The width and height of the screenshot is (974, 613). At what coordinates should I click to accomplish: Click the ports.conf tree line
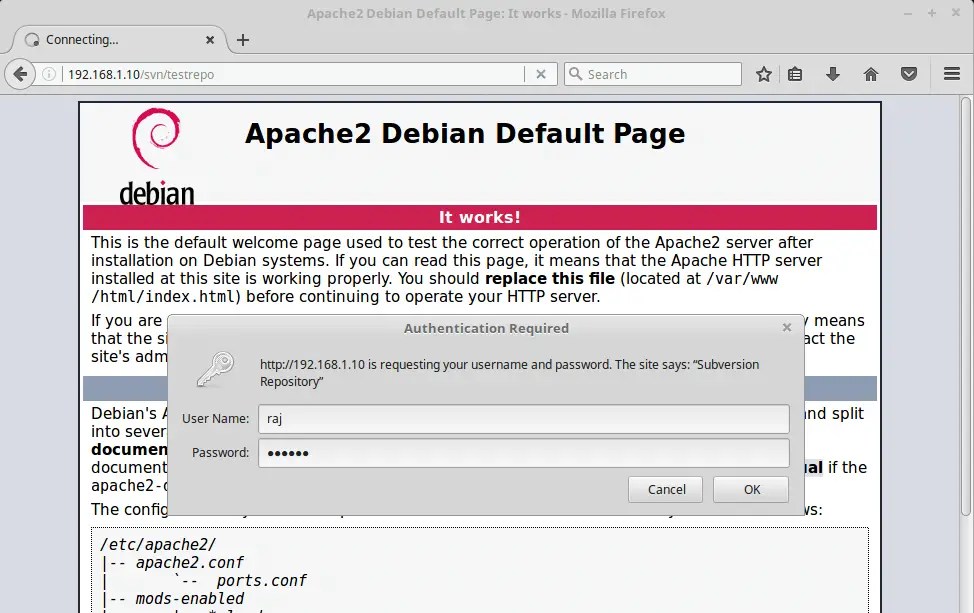pyautogui.click(x=262, y=581)
